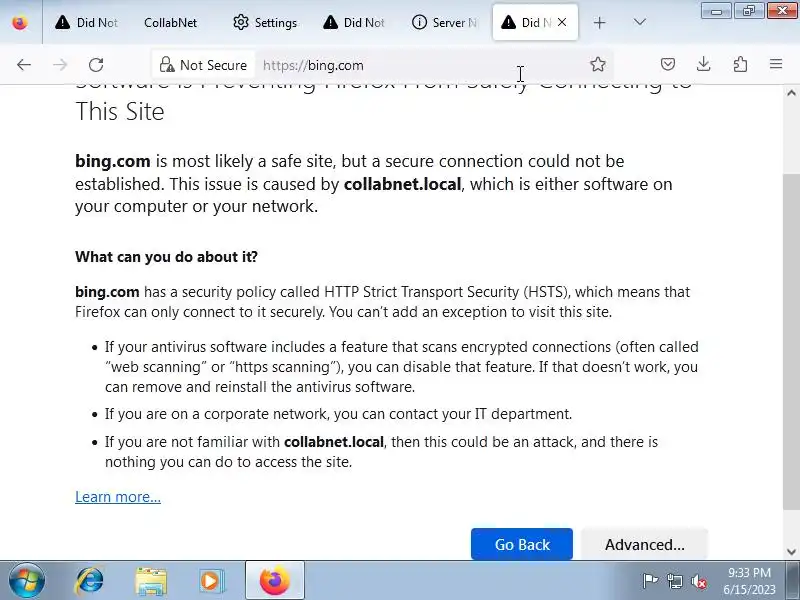Go back using the toolbar arrow
This screenshot has width=800, height=600.
24,65
